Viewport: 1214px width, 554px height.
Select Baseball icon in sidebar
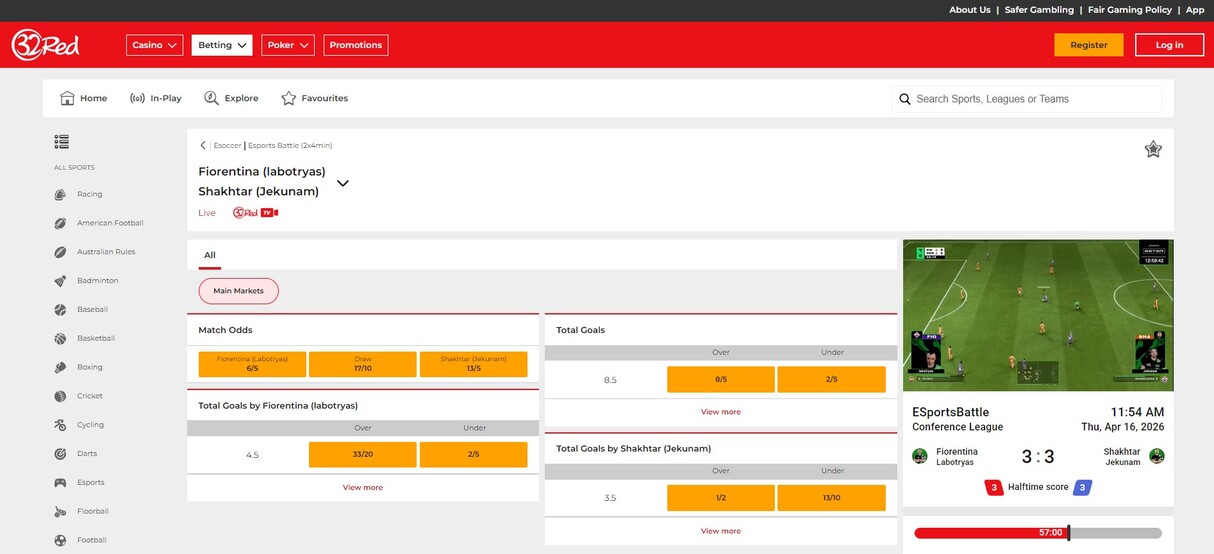60,310
